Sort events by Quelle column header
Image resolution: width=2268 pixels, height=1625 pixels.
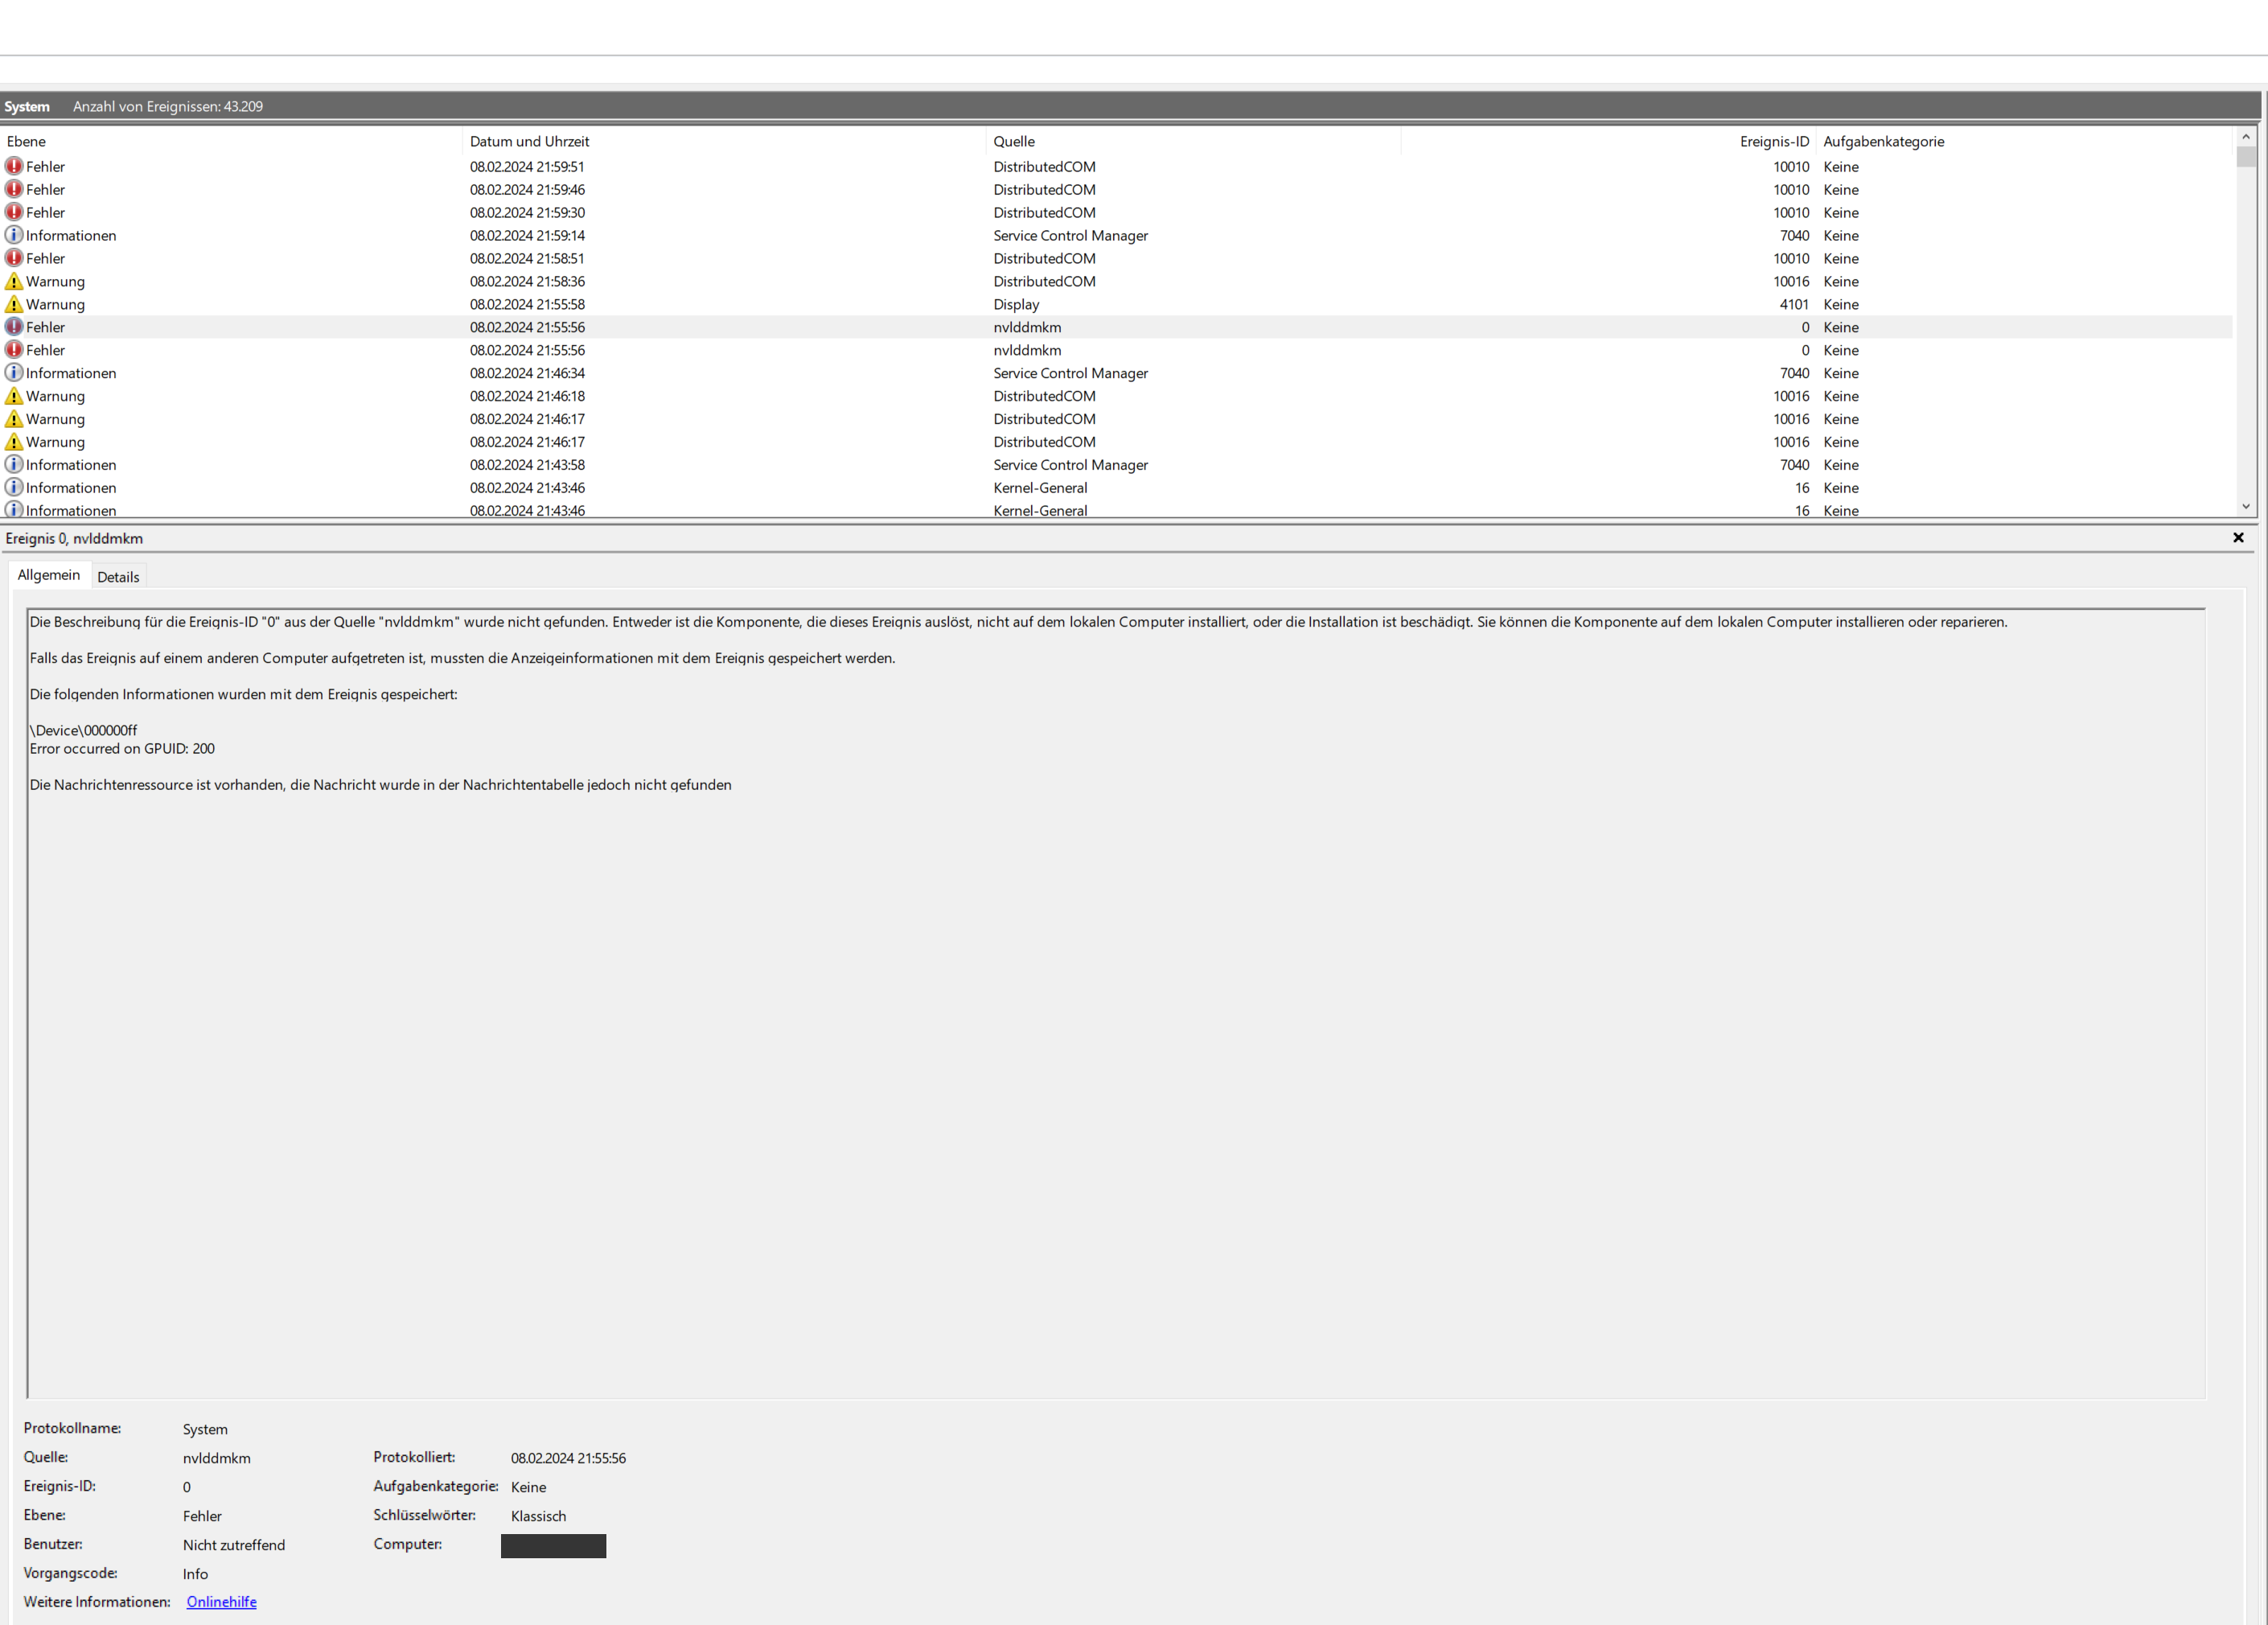click(x=1014, y=142)
